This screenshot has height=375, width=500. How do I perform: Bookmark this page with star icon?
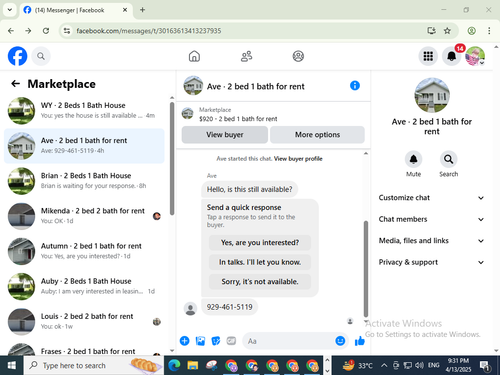[x=447, y=31]
